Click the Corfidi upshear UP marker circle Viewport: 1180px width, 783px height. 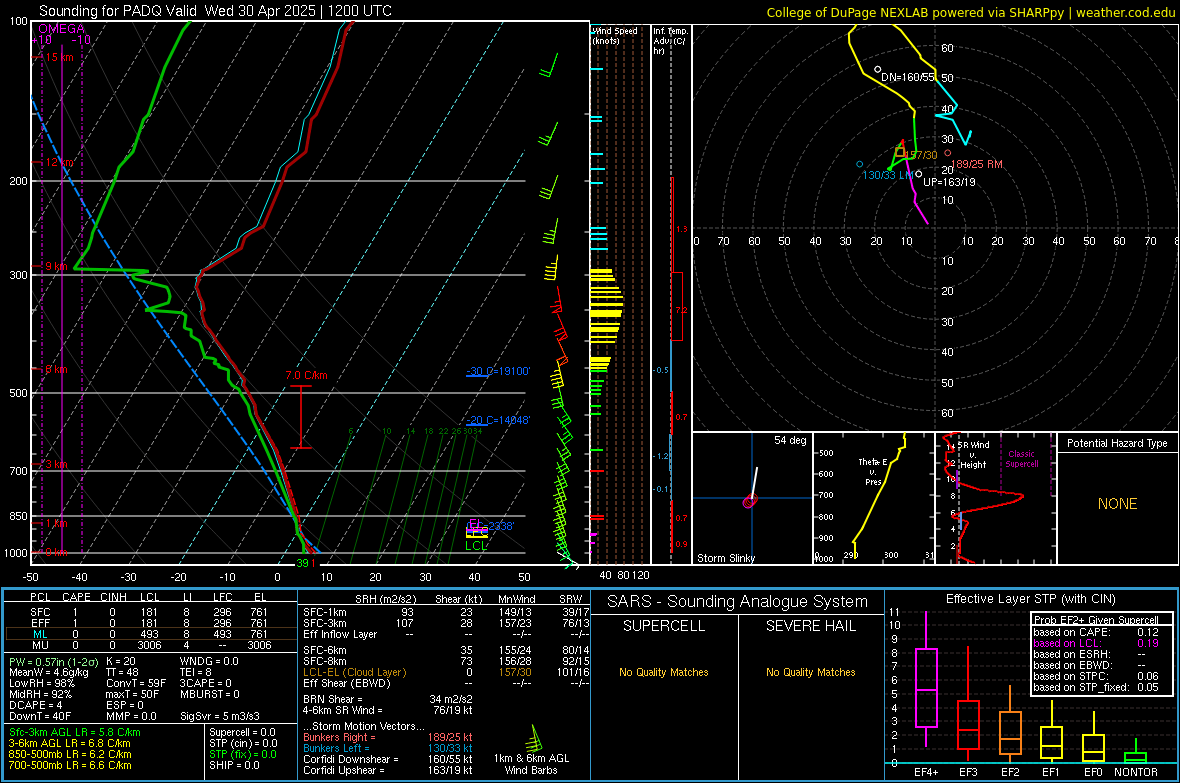(x=919, y=174)
